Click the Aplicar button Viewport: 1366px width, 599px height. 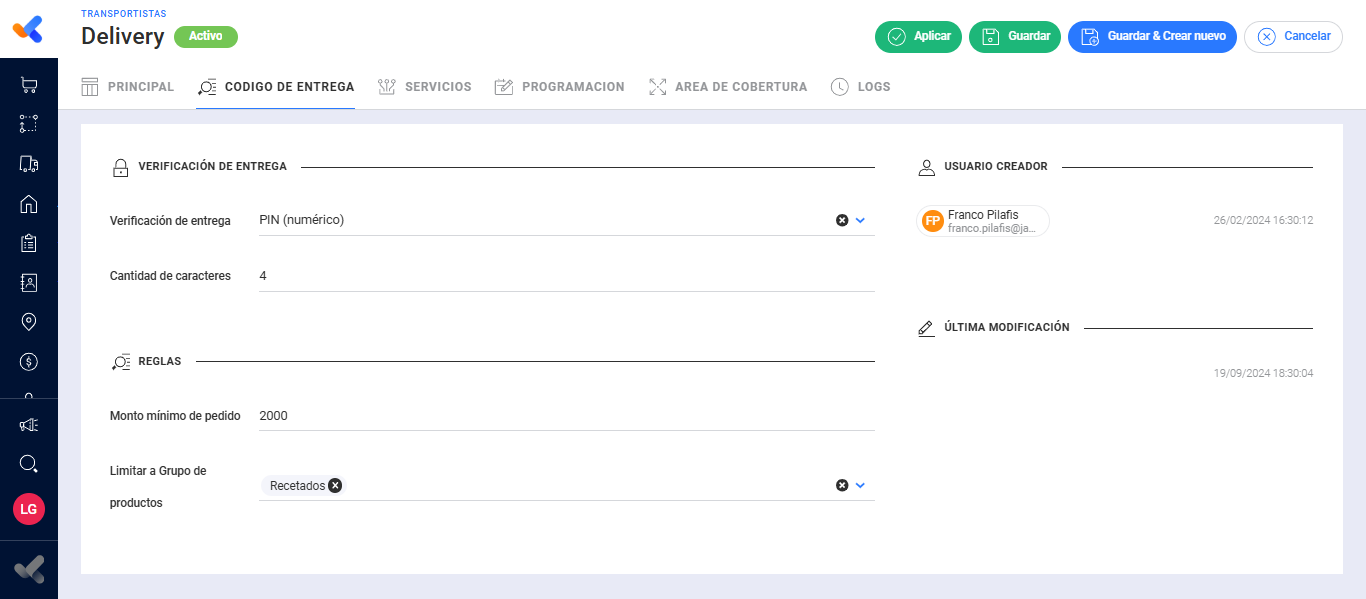tap(918, 36)
